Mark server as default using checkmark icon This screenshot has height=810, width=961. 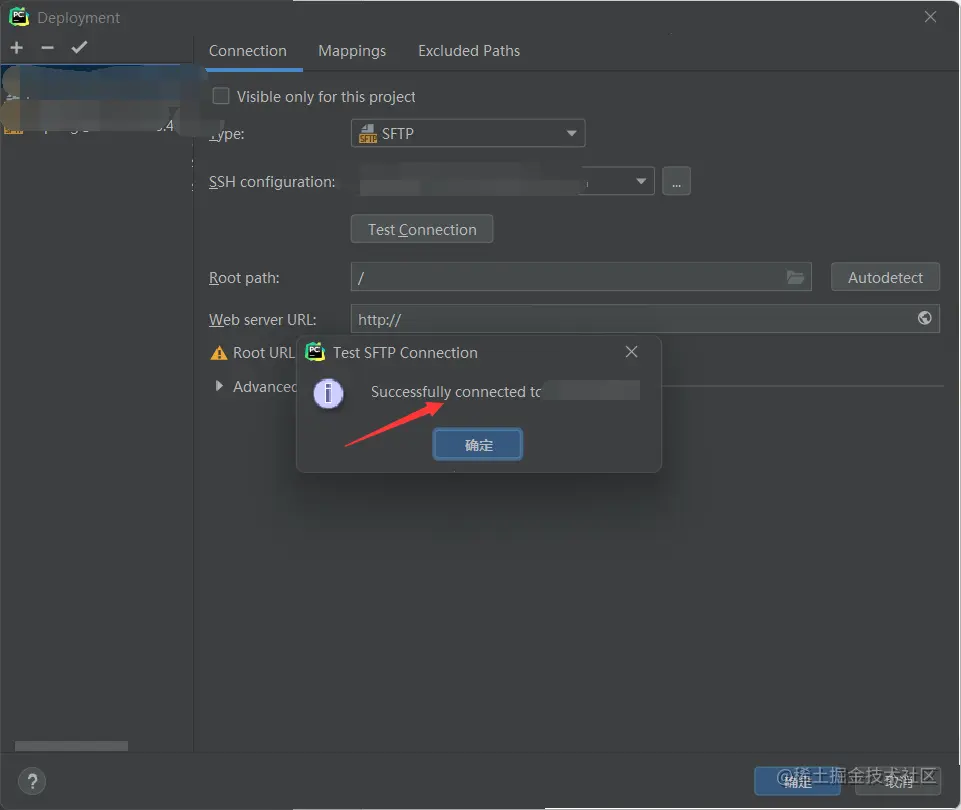click(79, 48)
